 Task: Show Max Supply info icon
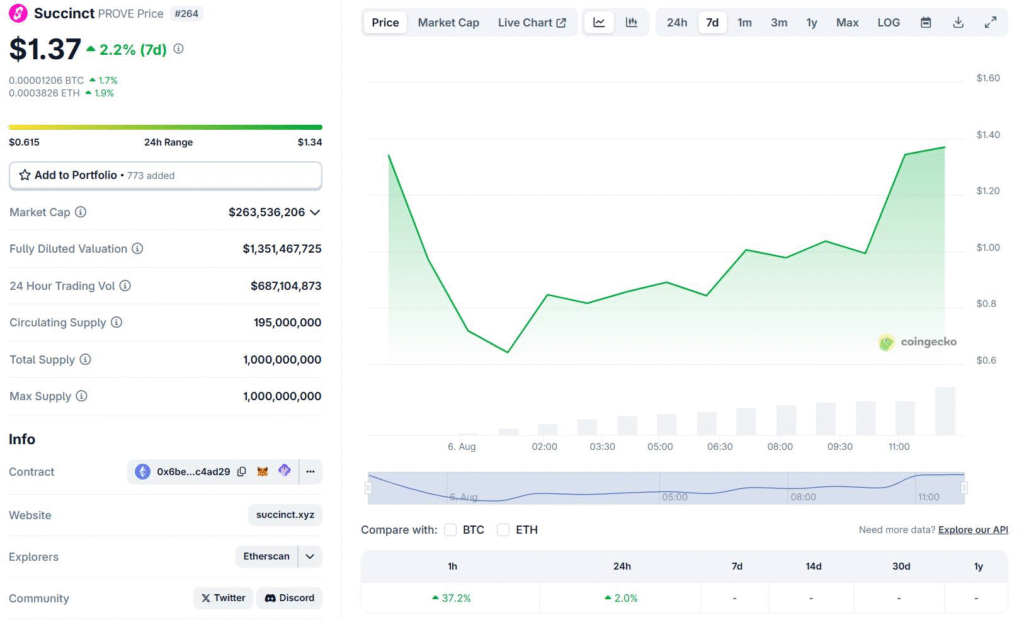81,397
